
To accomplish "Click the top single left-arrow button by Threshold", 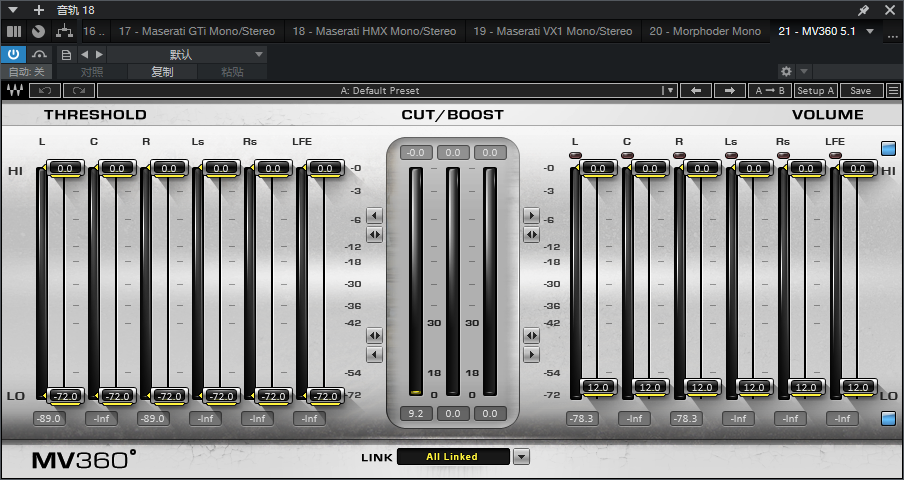I will pos(375,216).
